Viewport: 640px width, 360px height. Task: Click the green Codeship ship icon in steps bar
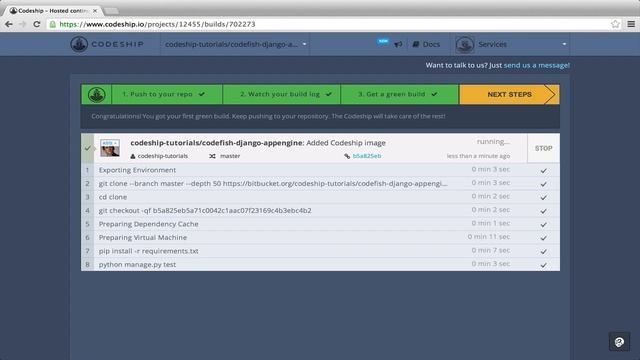click(97, 94)
